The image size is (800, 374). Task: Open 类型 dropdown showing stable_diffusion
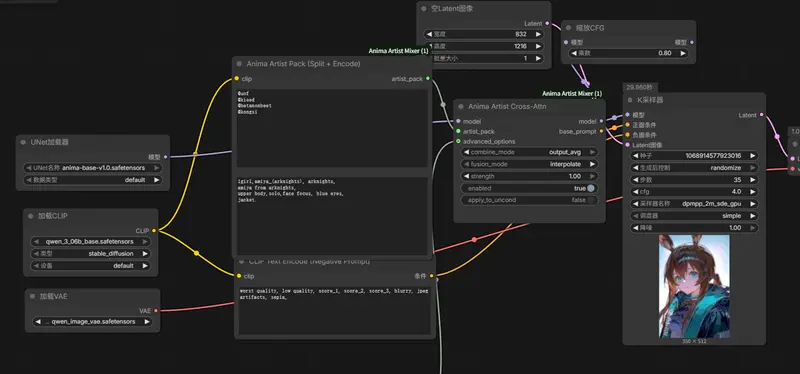click(91, 254)
